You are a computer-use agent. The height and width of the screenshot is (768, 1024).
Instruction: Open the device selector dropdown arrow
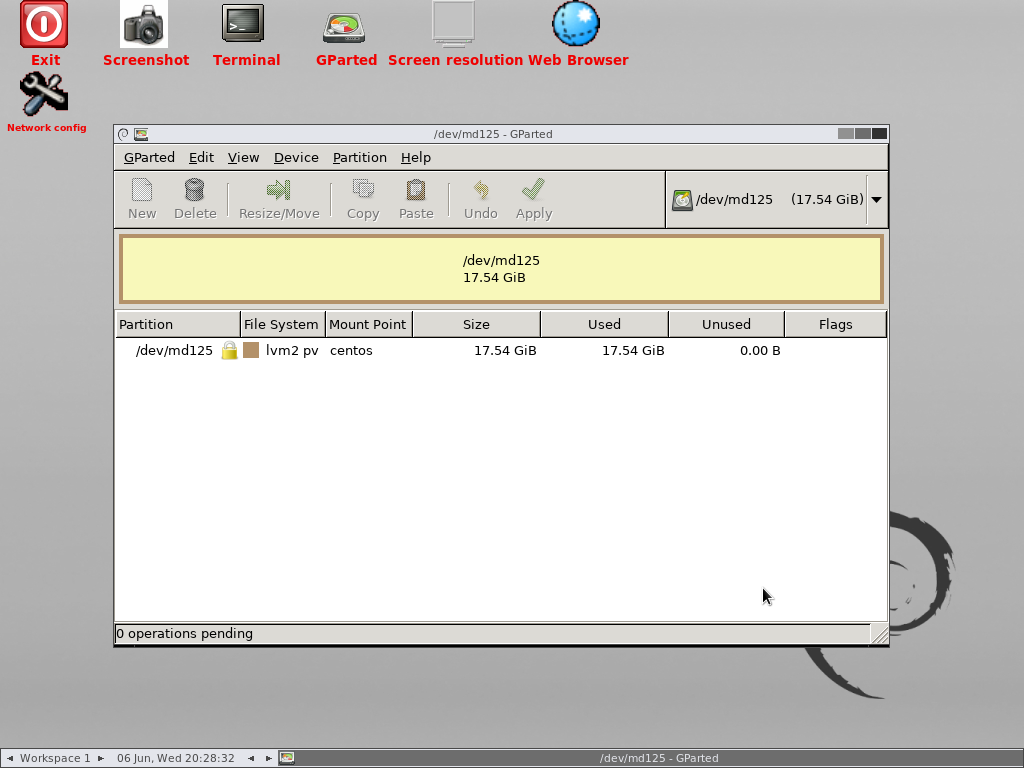click(x=876, y=200)
